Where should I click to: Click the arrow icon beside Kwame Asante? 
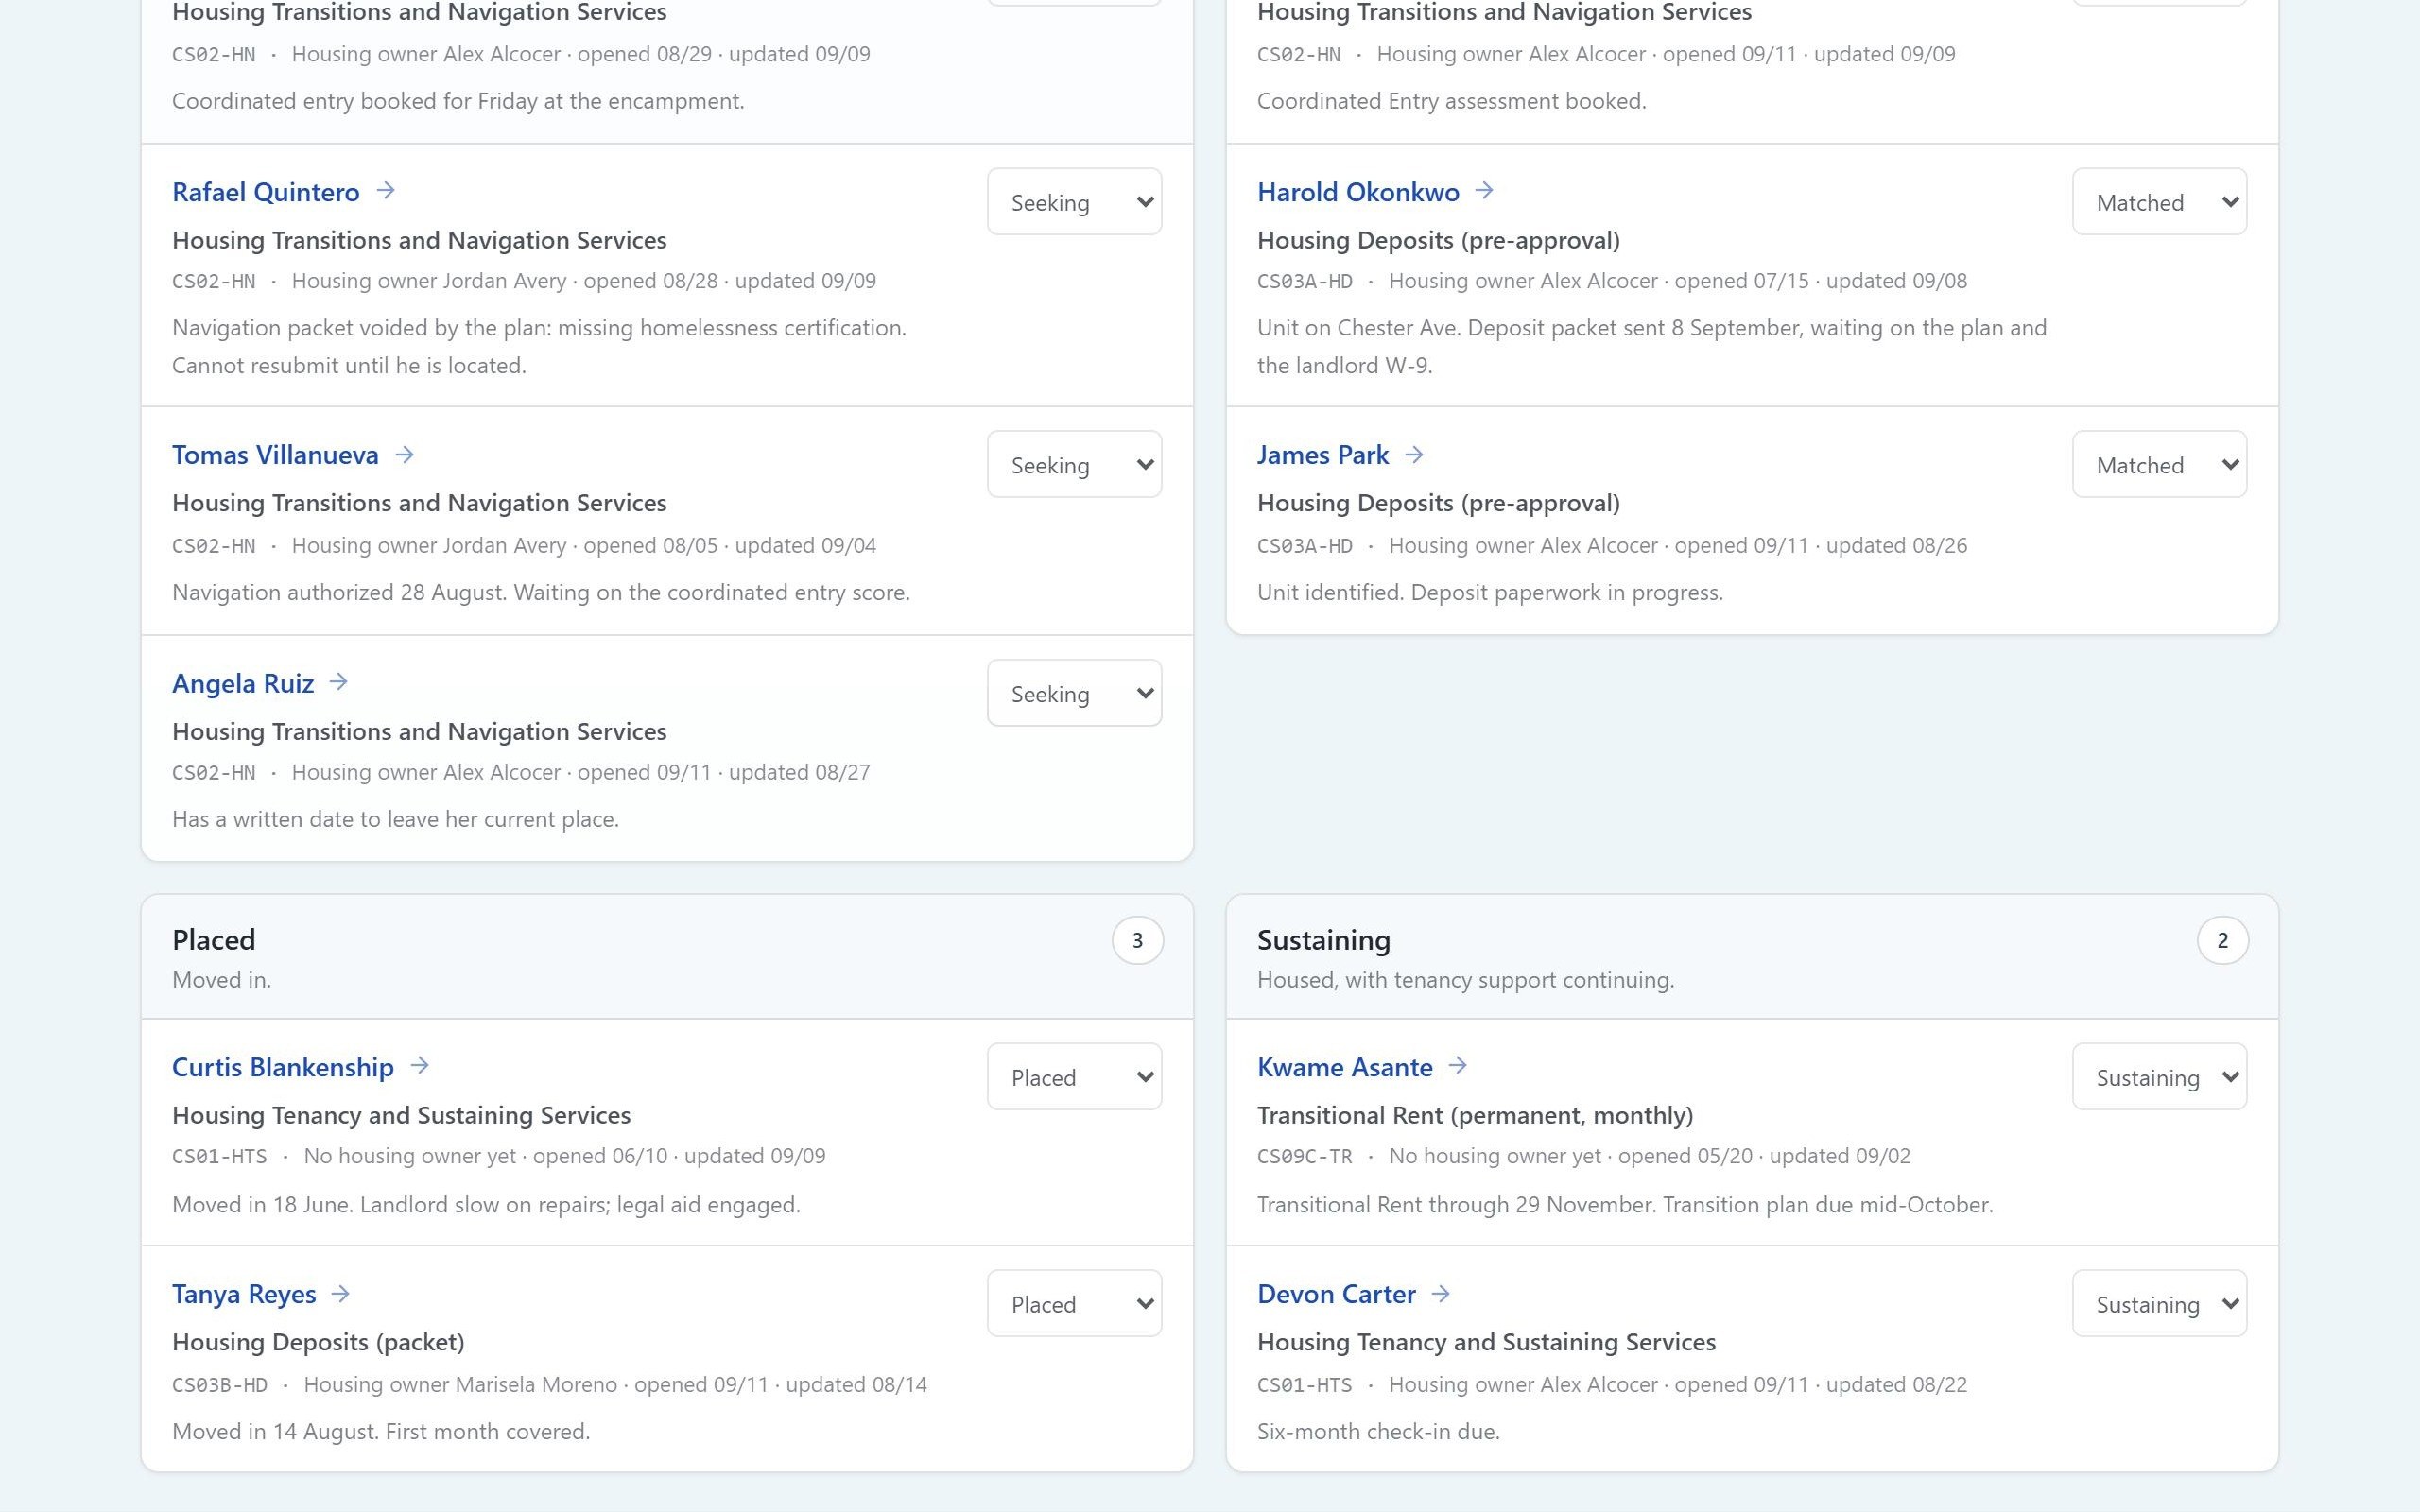tap(1458, 1066)
